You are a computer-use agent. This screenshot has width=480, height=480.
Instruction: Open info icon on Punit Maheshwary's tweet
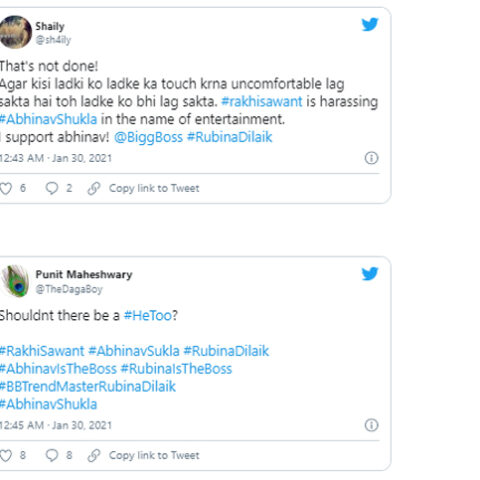[371, 425]
